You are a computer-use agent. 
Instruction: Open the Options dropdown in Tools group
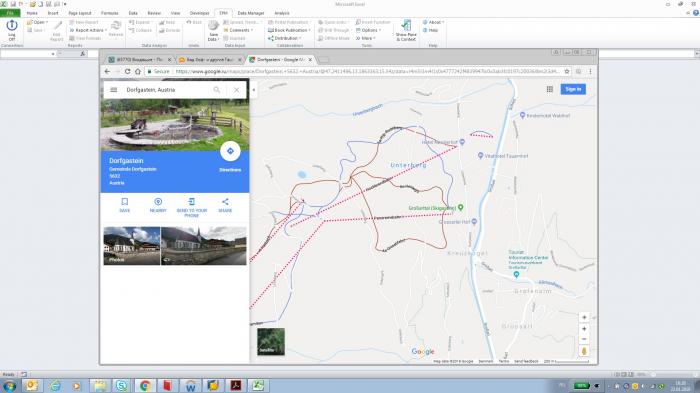pos(368,30)
